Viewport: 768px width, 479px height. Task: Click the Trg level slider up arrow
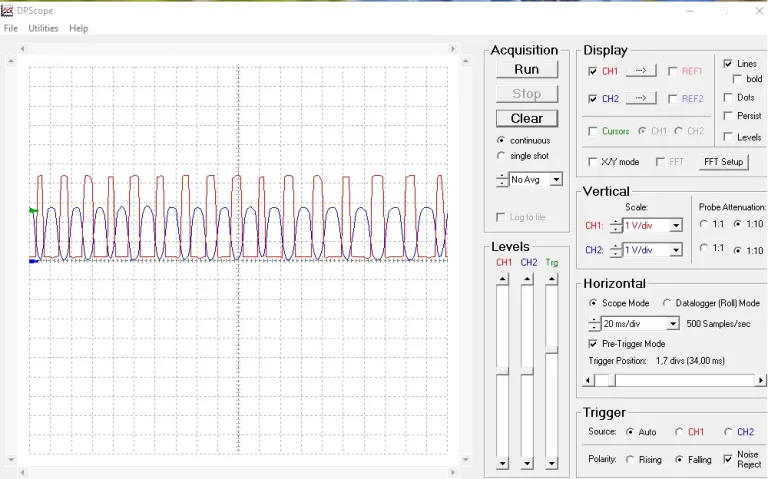(552, 279)
